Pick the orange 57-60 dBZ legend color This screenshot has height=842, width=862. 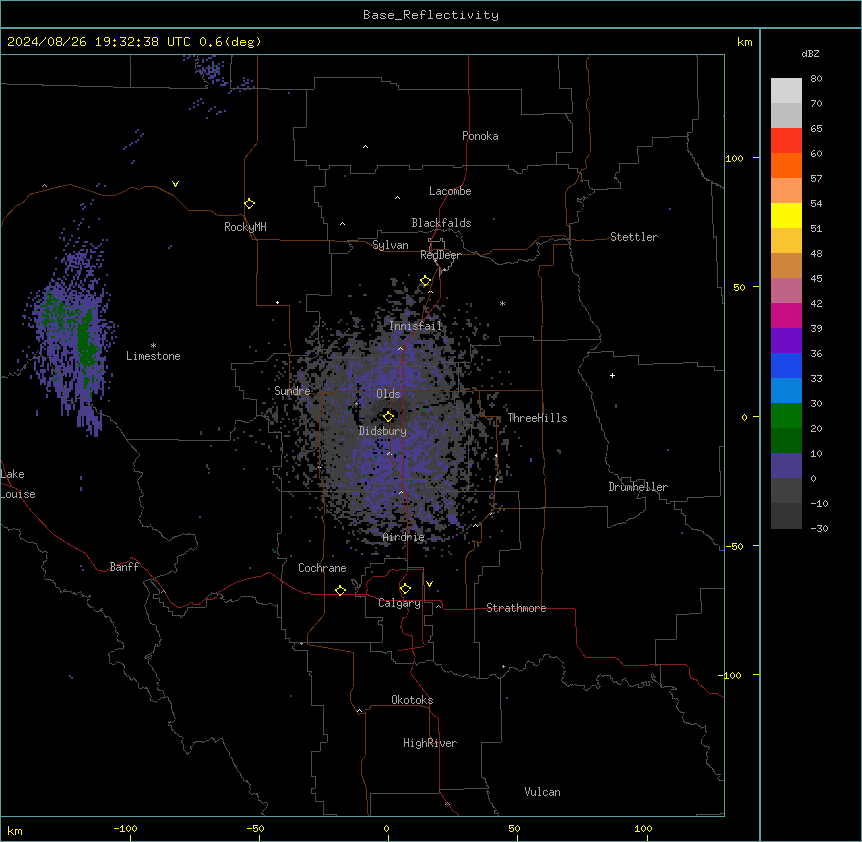[786, 165]
